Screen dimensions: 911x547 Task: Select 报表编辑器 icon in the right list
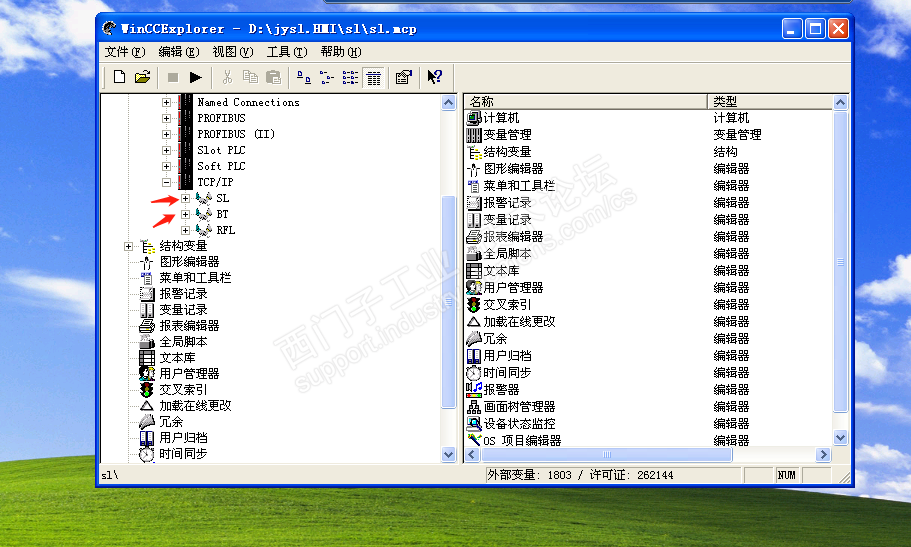(474, 237)
